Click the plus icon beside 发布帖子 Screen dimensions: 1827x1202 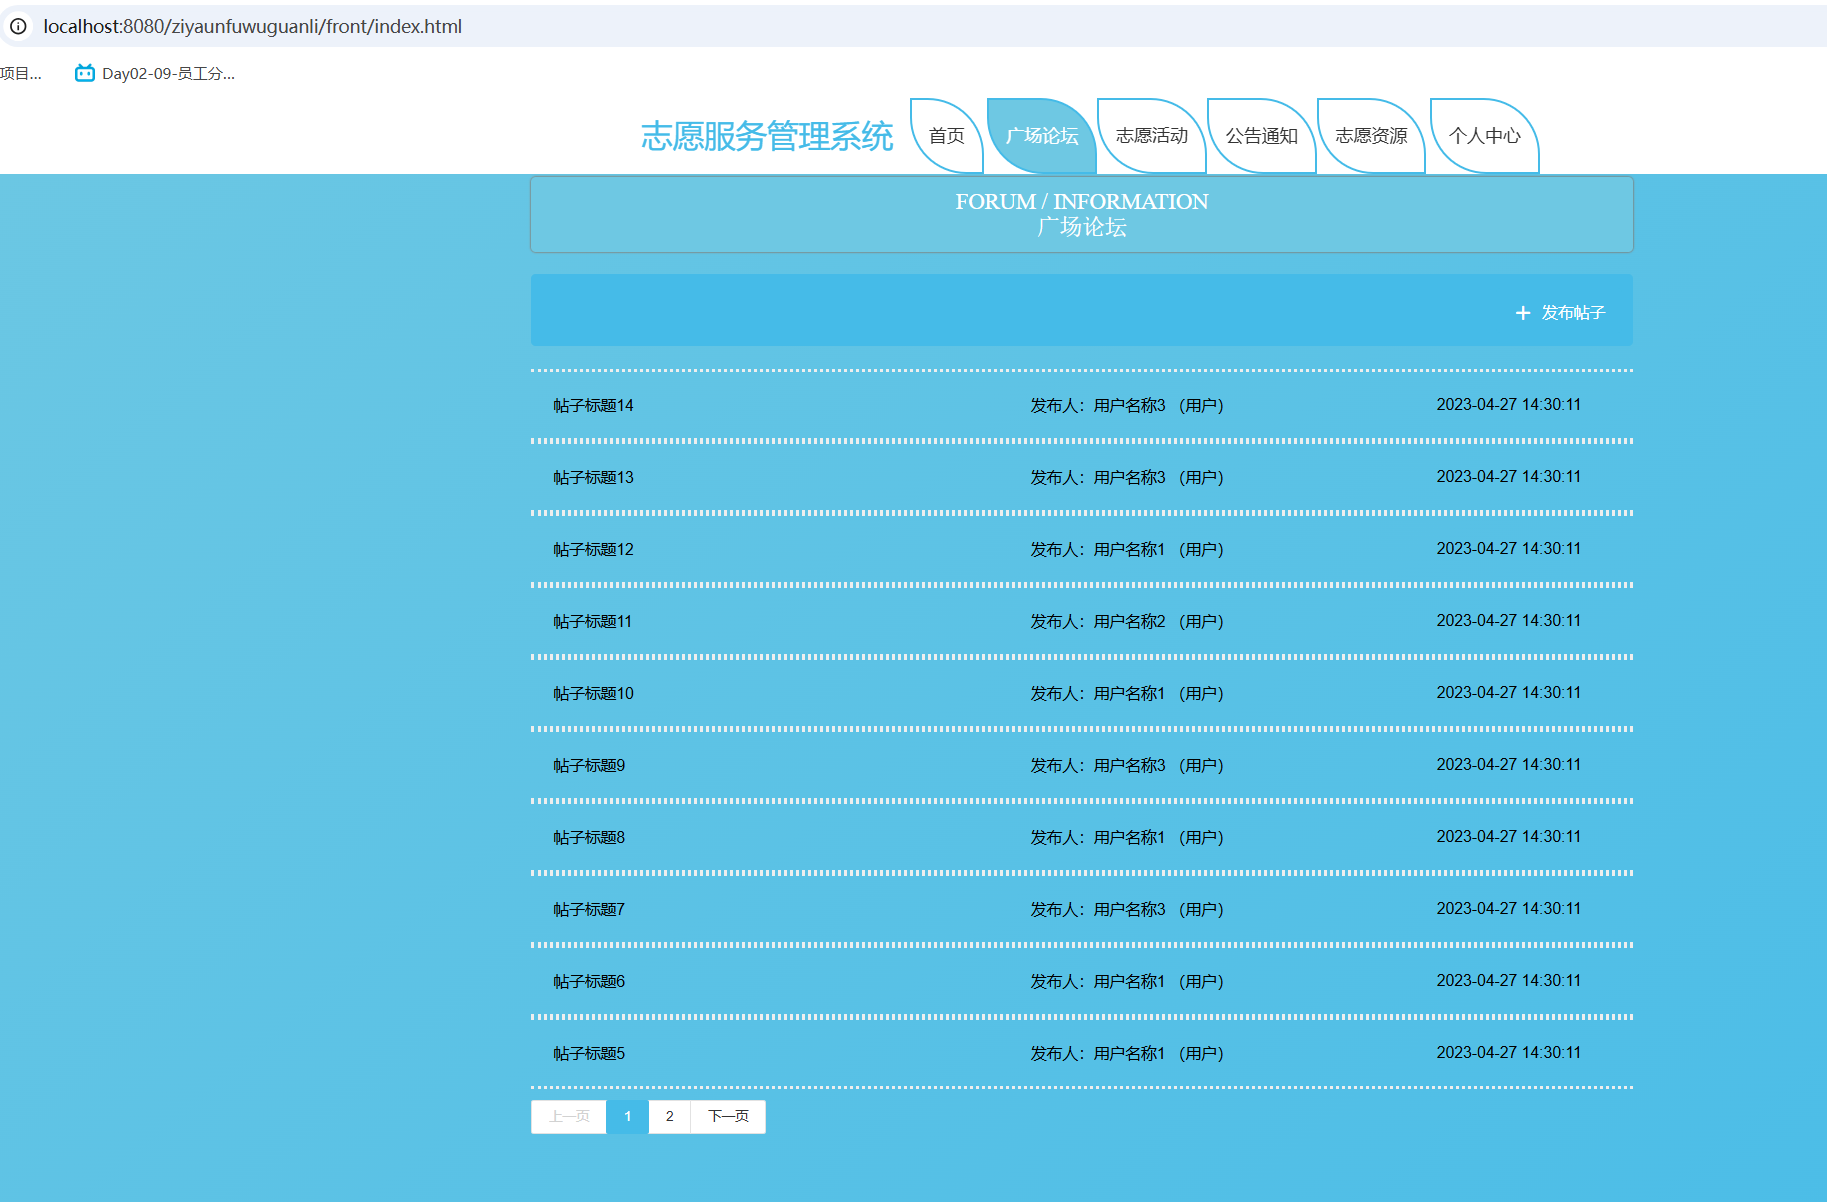[1522, 313]
